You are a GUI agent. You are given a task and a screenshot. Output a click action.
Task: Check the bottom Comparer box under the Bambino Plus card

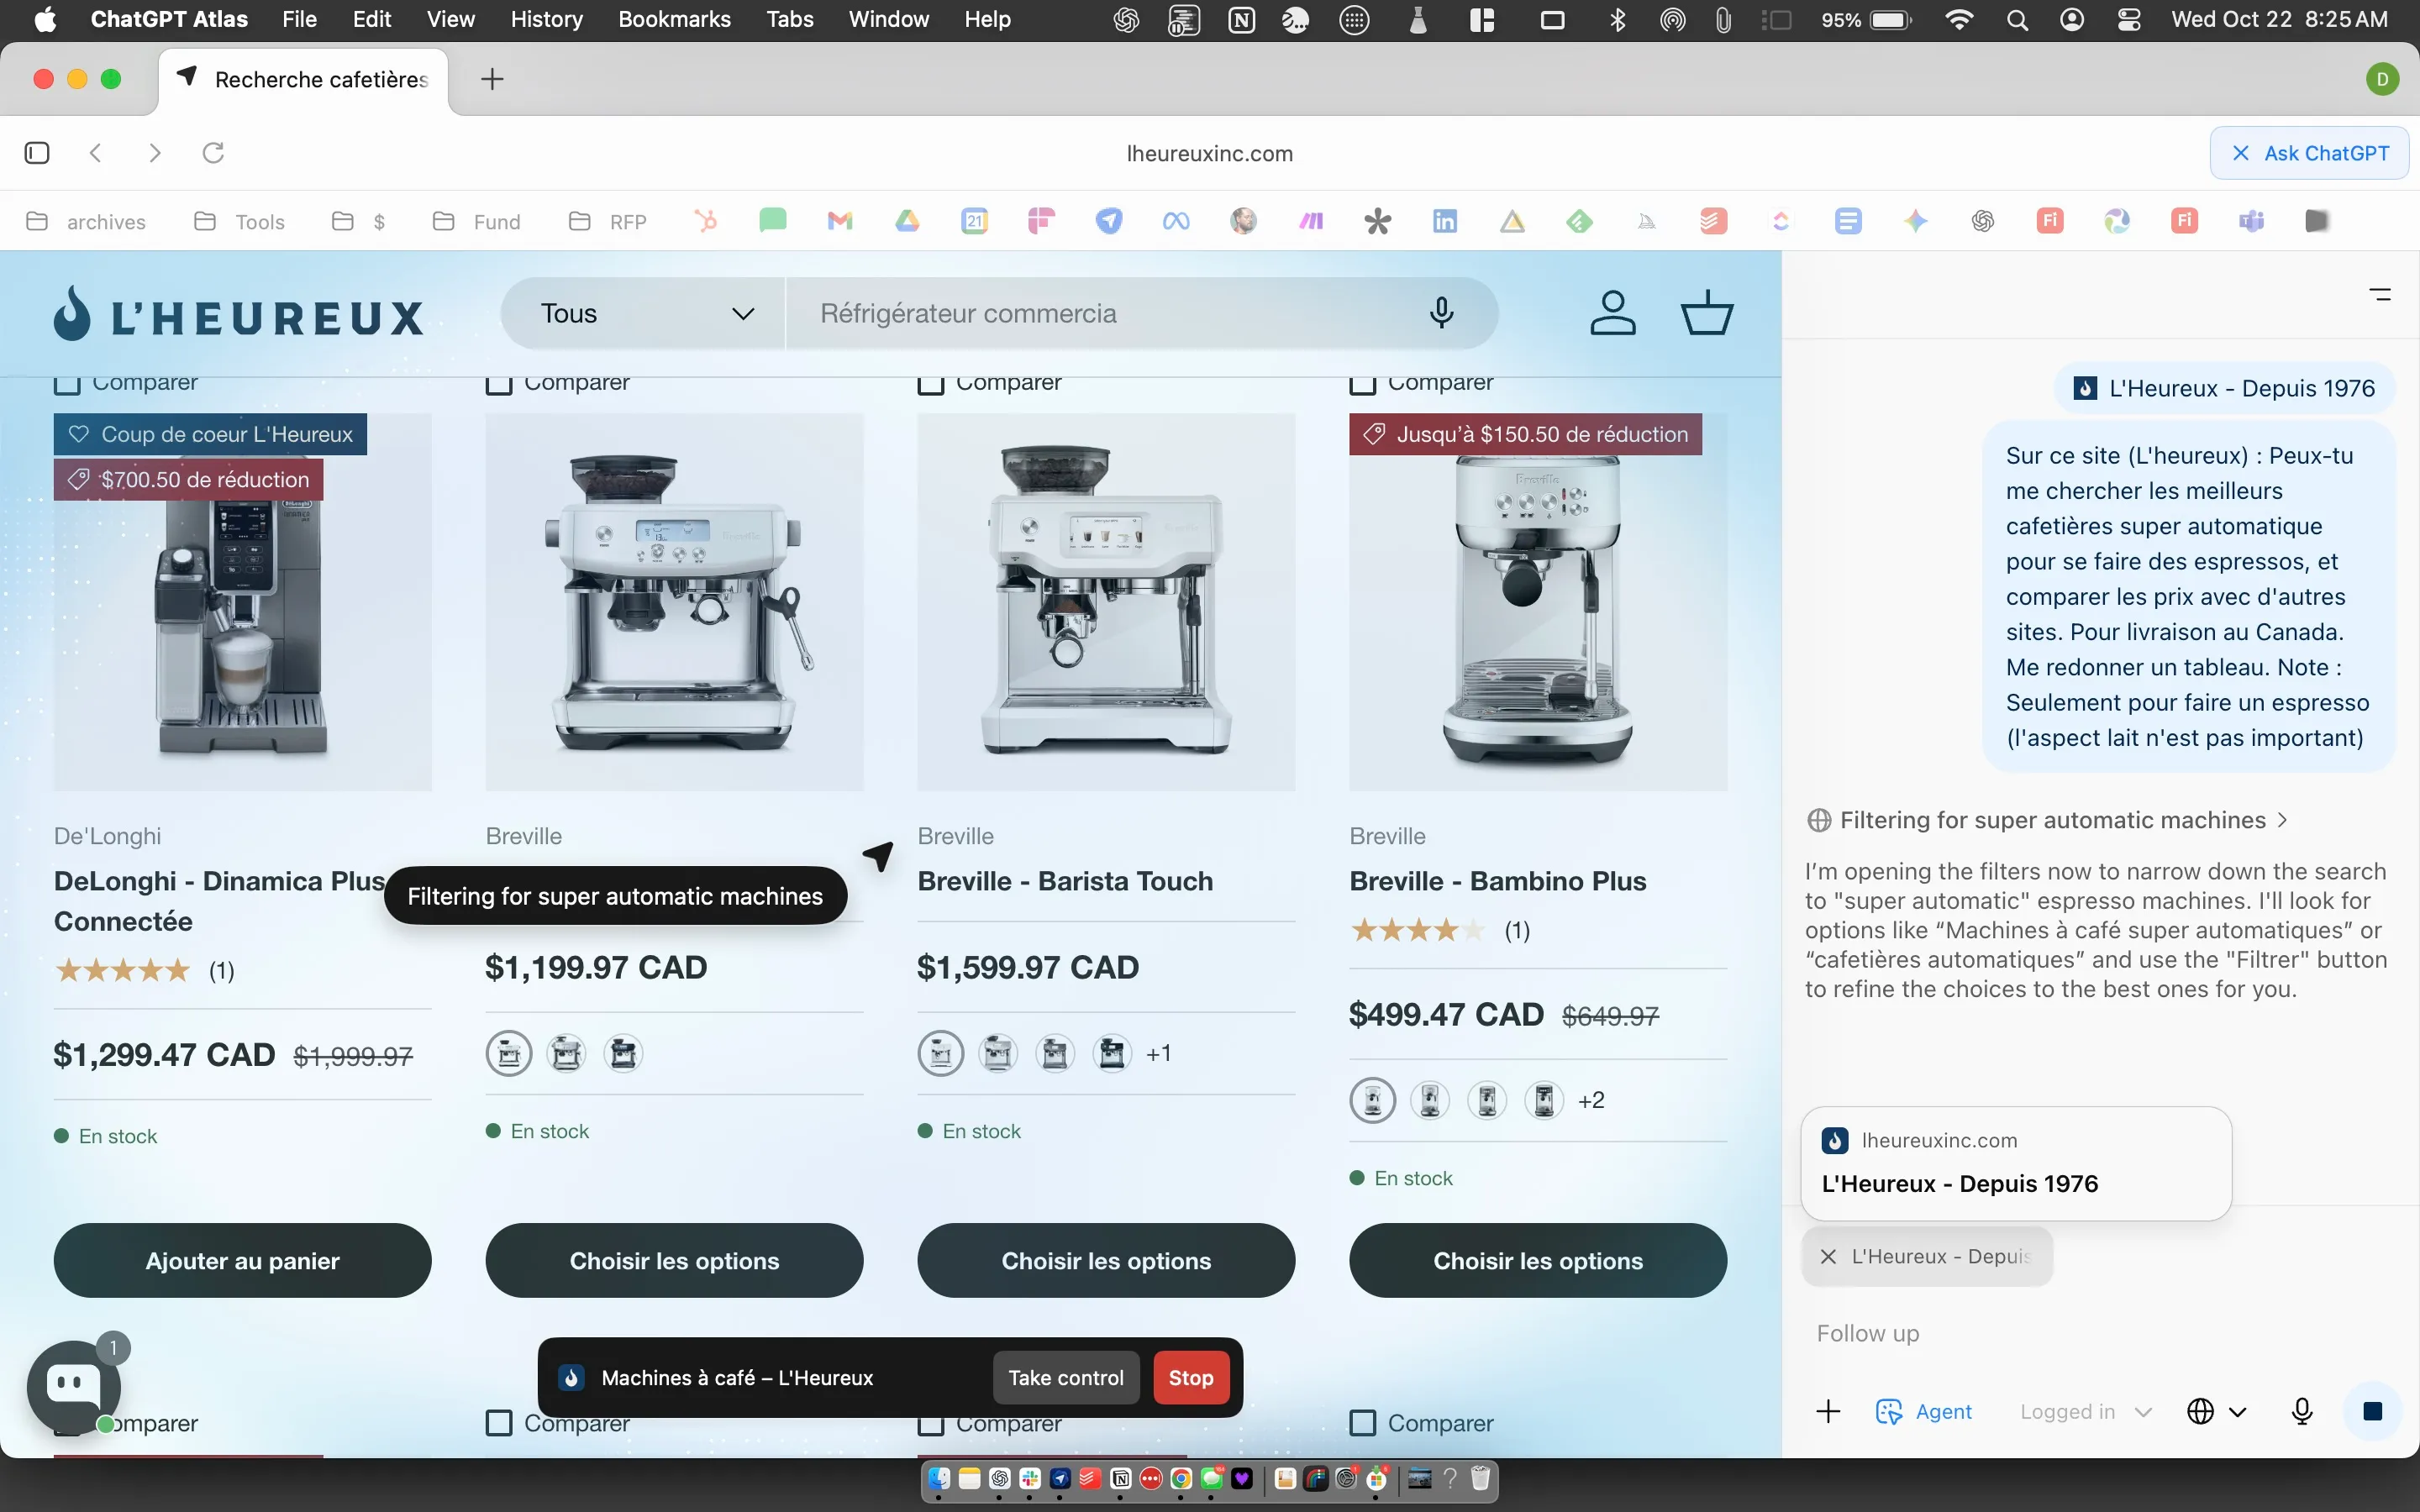(x=1363, y=1423)
